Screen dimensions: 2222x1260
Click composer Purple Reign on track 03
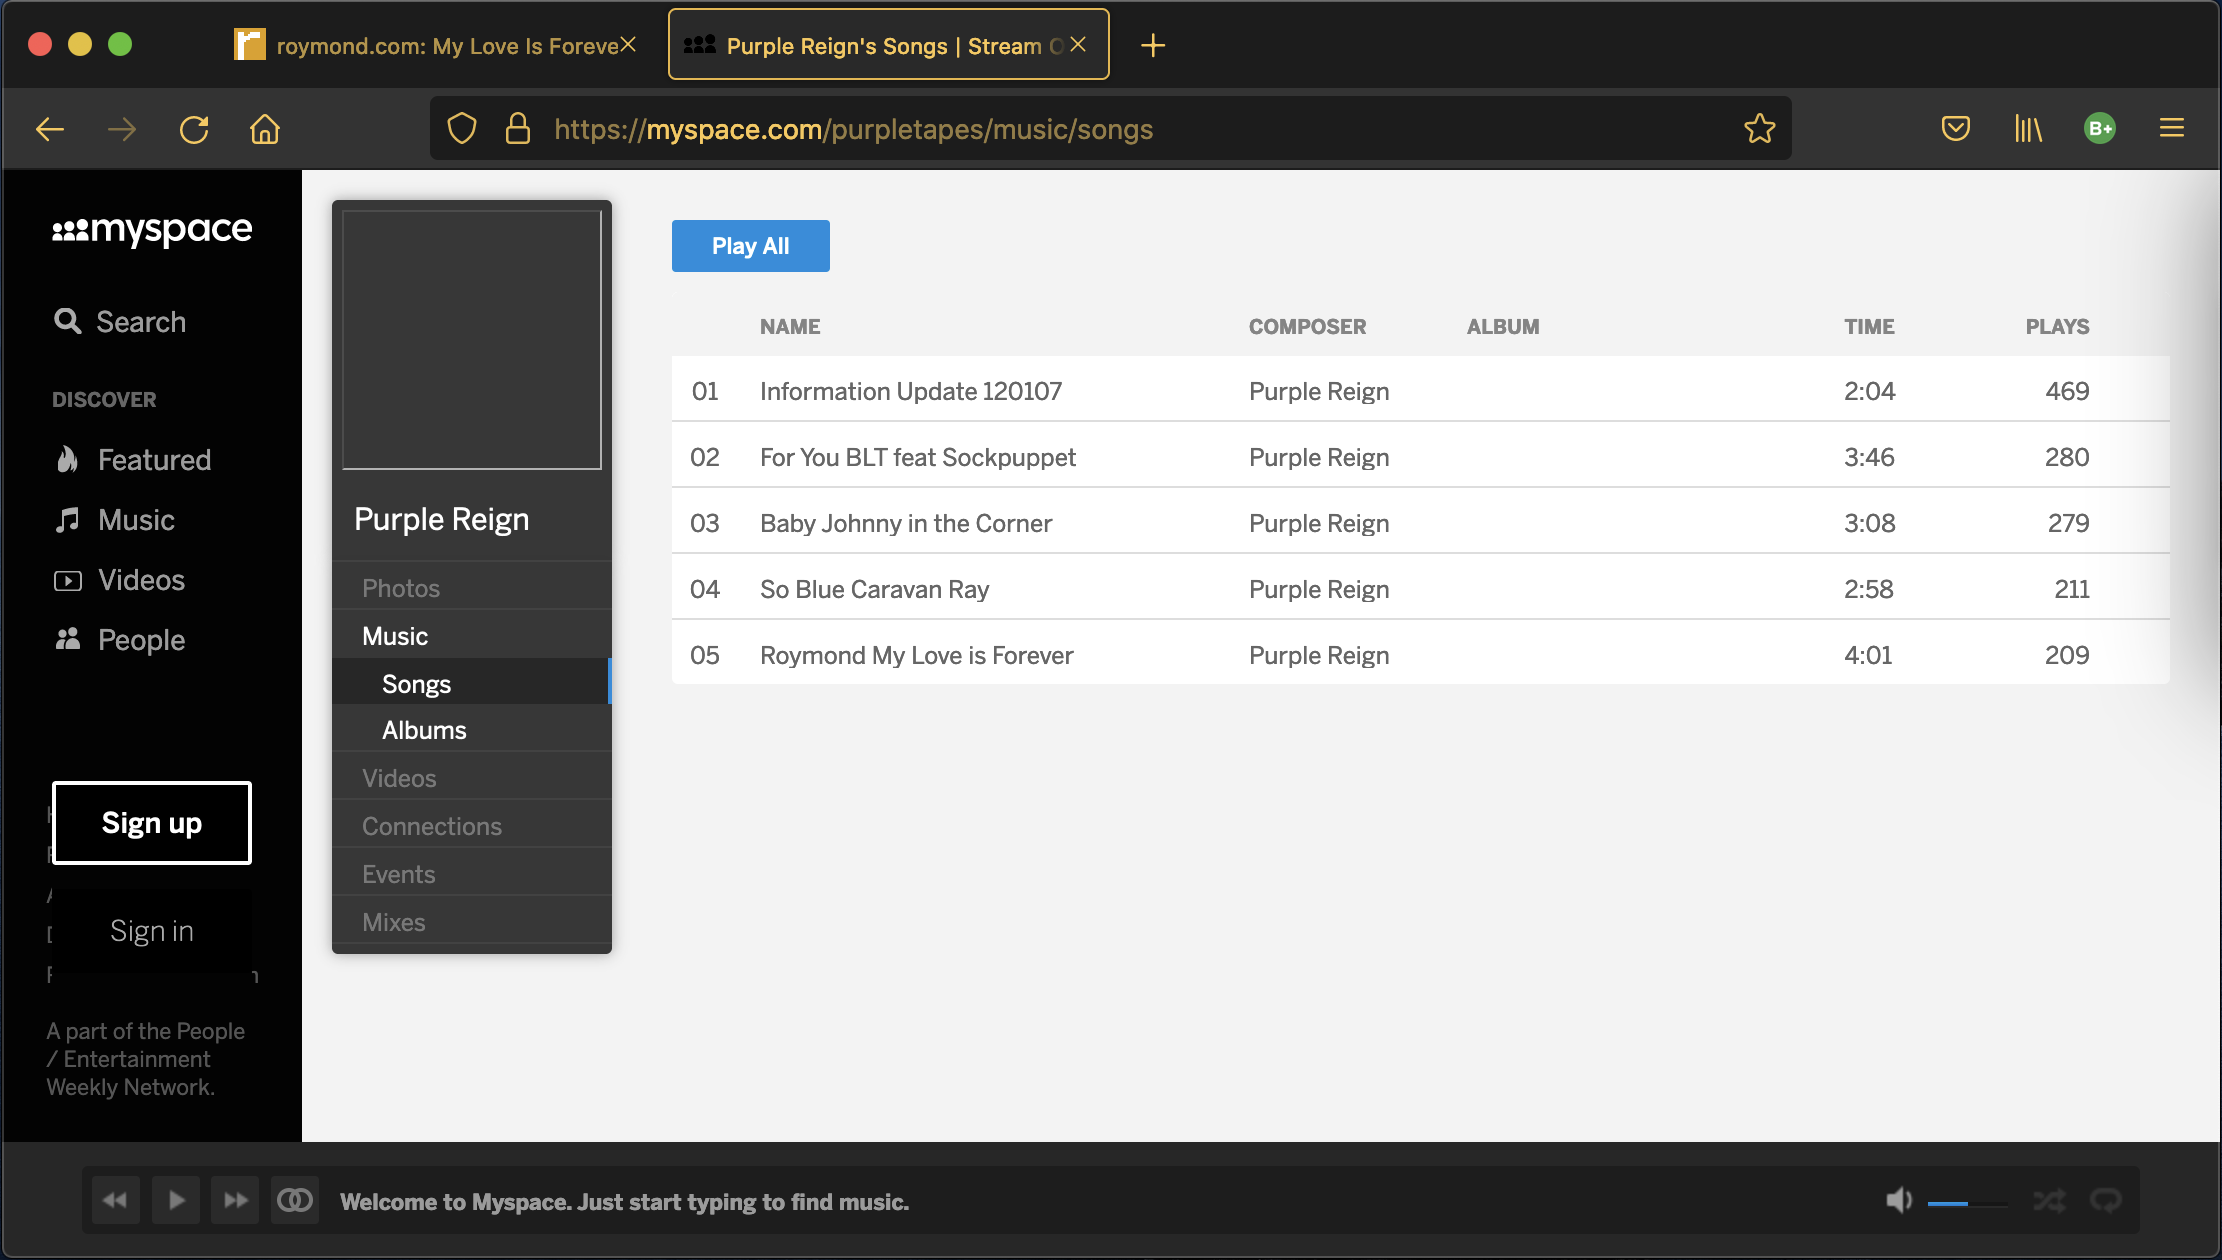[x=1319, y=523]
